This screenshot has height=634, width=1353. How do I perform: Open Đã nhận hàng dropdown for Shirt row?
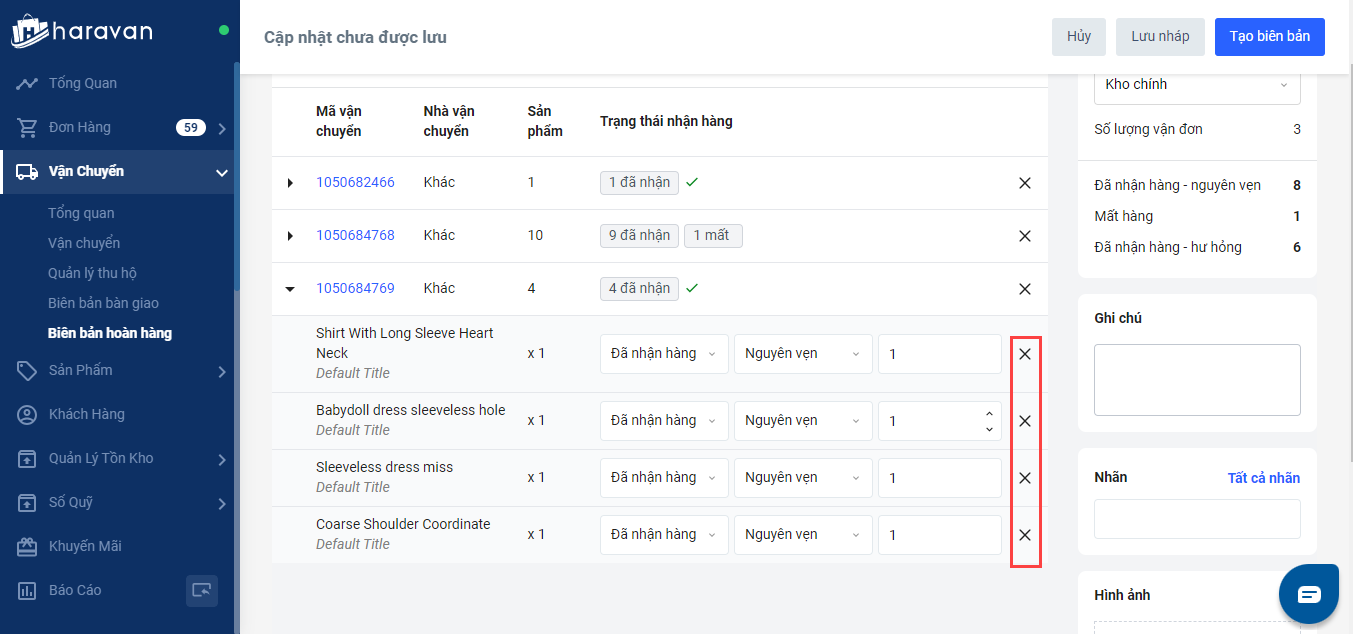pyautogui.click(x=664, y=354)
